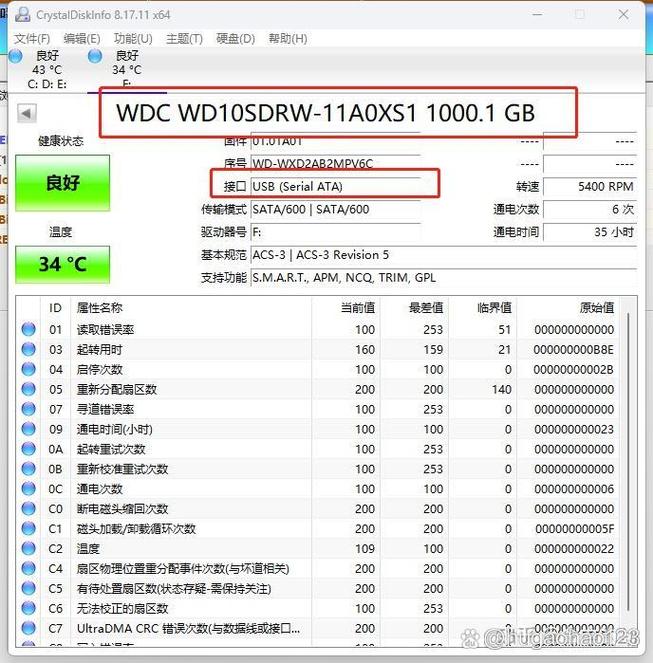Click the blue orb for disk C: D: E:
Image resolution: width=653 pixels, height=663 pixels.
16,56
